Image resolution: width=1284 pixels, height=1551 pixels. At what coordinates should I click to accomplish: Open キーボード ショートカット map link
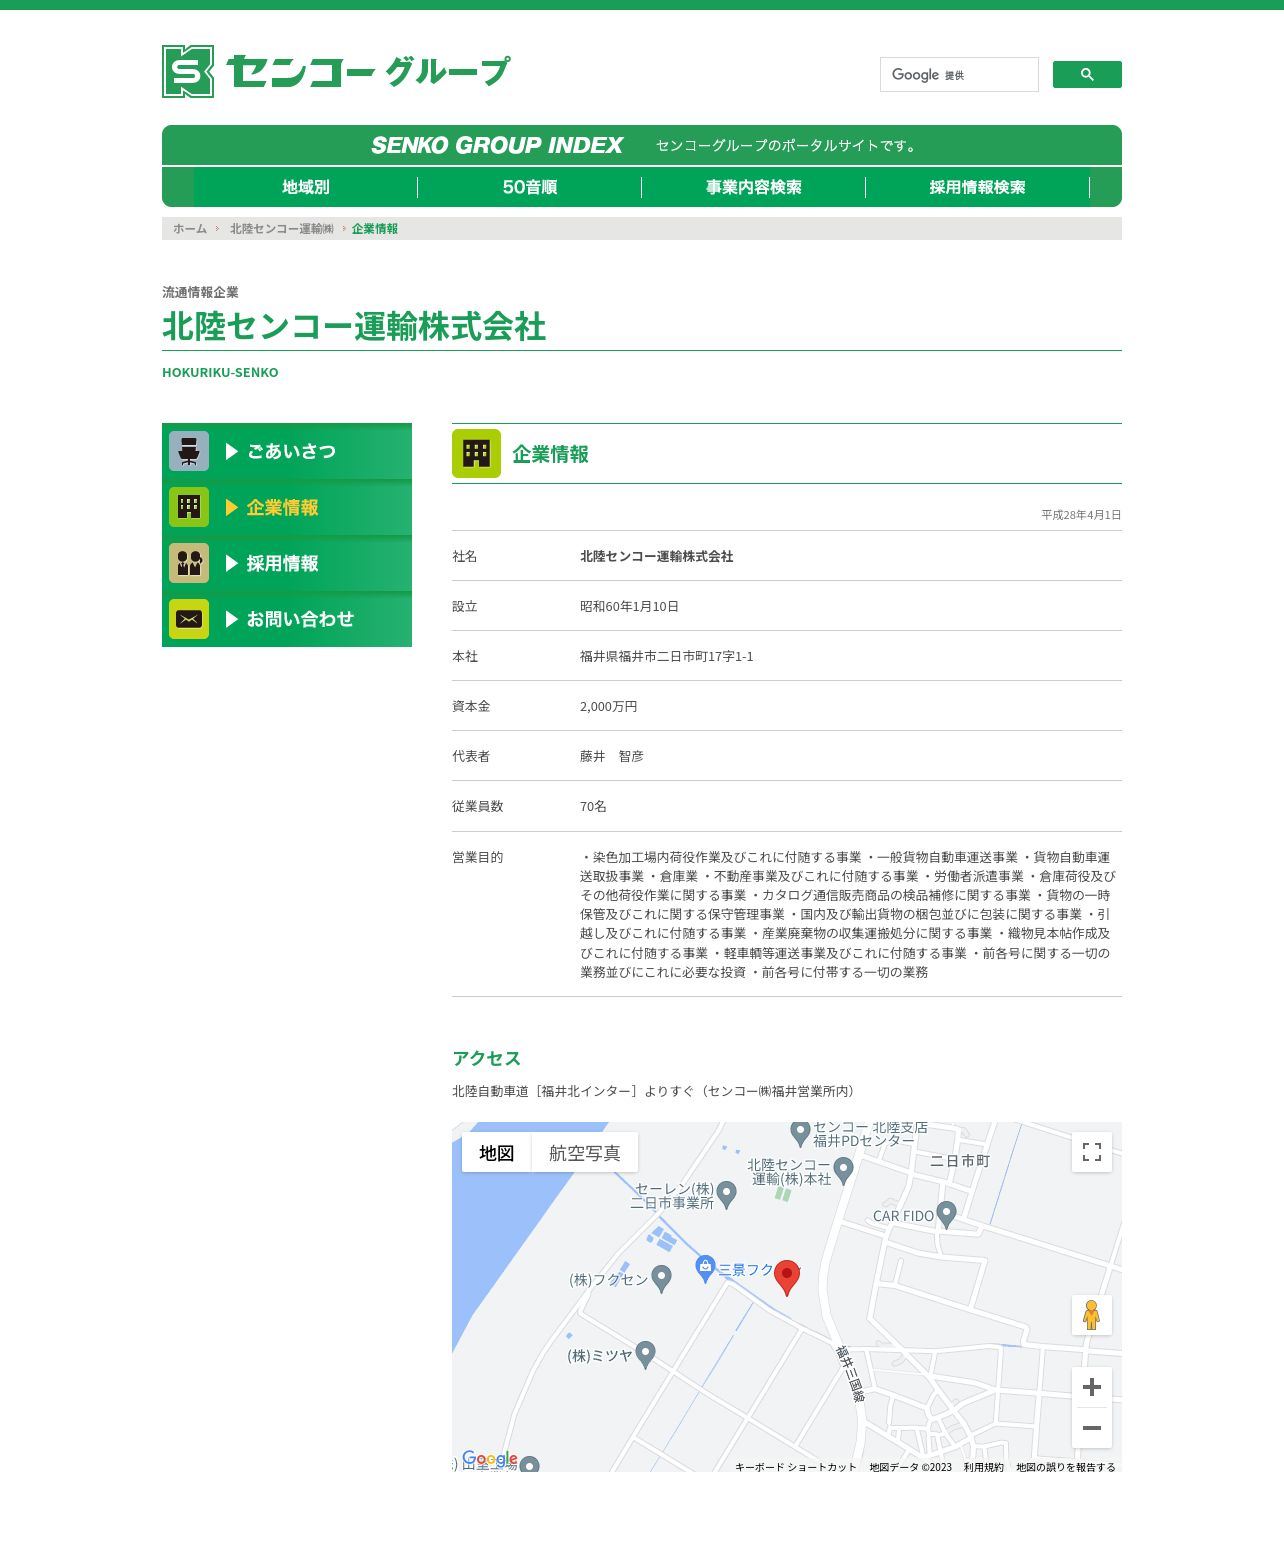click(796, 1467)
